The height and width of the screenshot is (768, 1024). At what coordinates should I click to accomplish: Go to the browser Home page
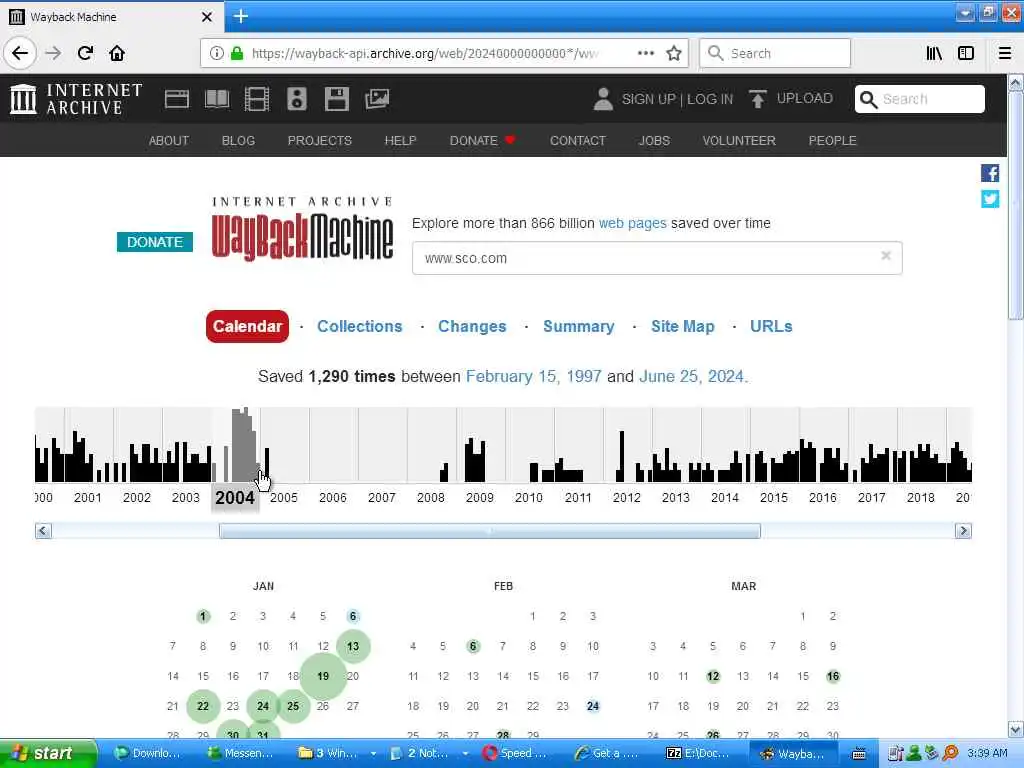[117, 53]
